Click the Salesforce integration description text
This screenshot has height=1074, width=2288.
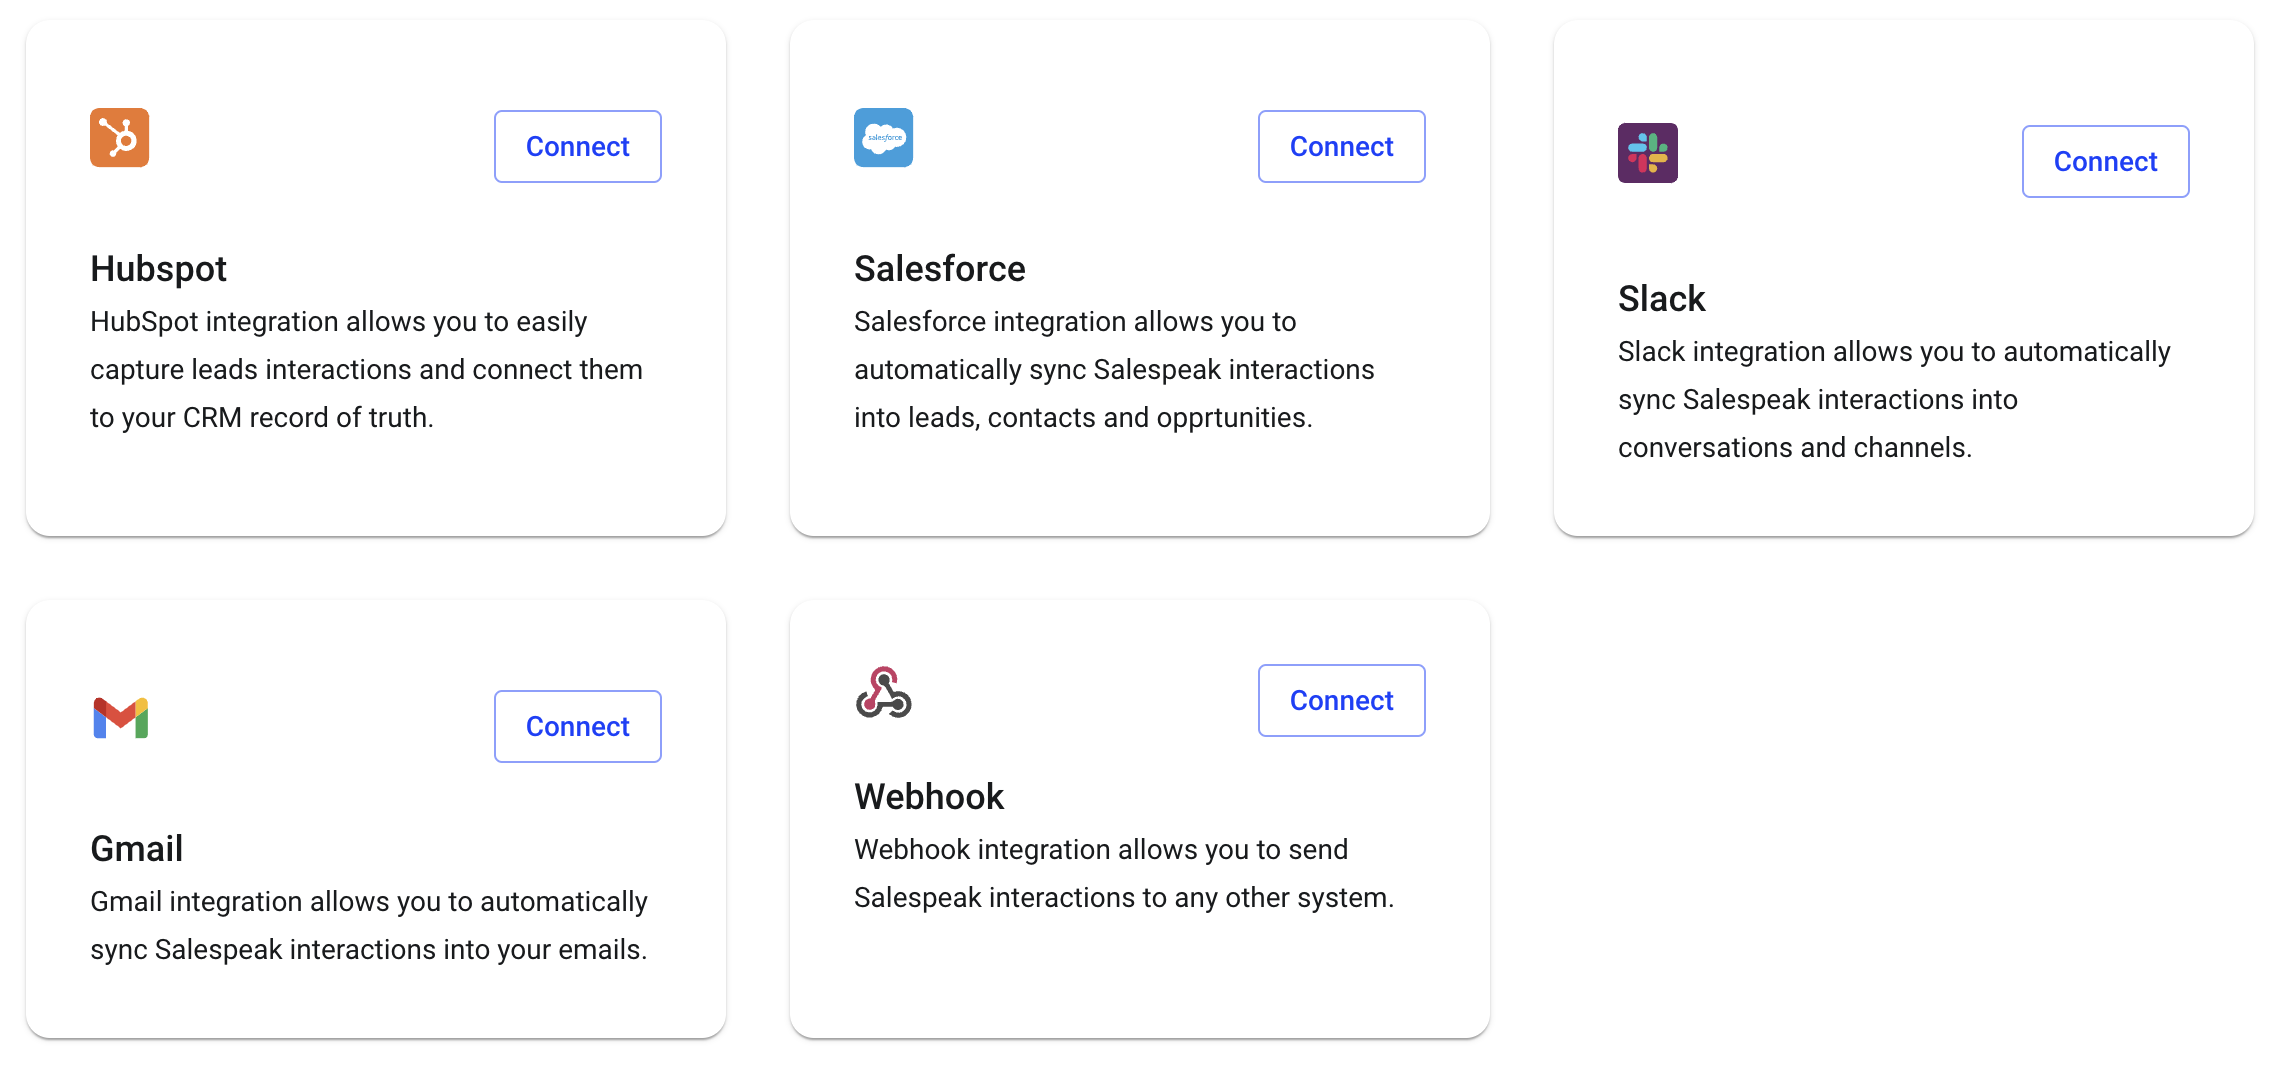click(x=1114, y=370)
